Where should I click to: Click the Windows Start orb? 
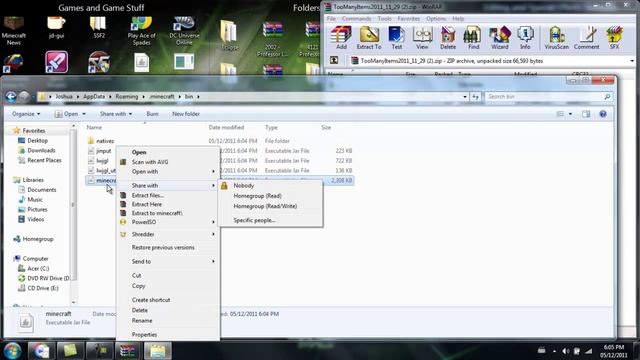click(12, 351)
